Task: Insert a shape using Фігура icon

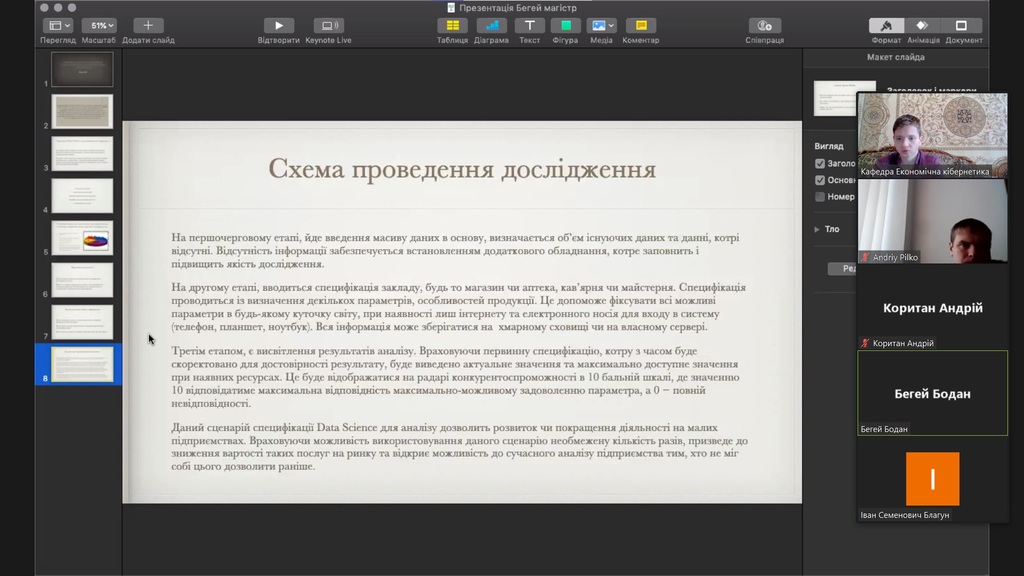Action: (x=565, y=26)
